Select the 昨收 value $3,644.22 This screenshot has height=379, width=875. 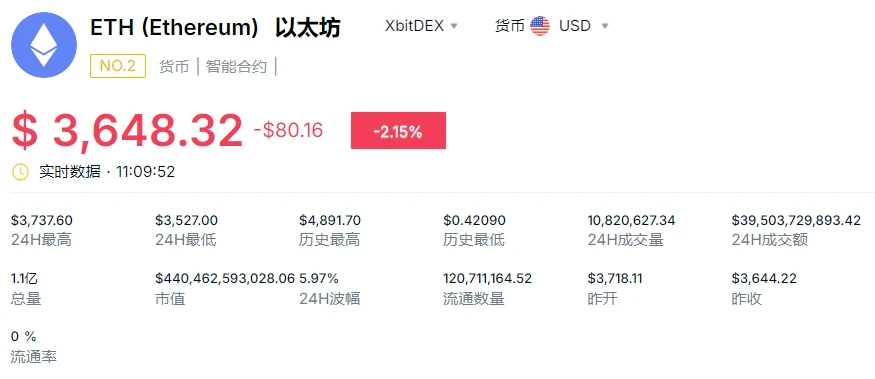[764, 278]
